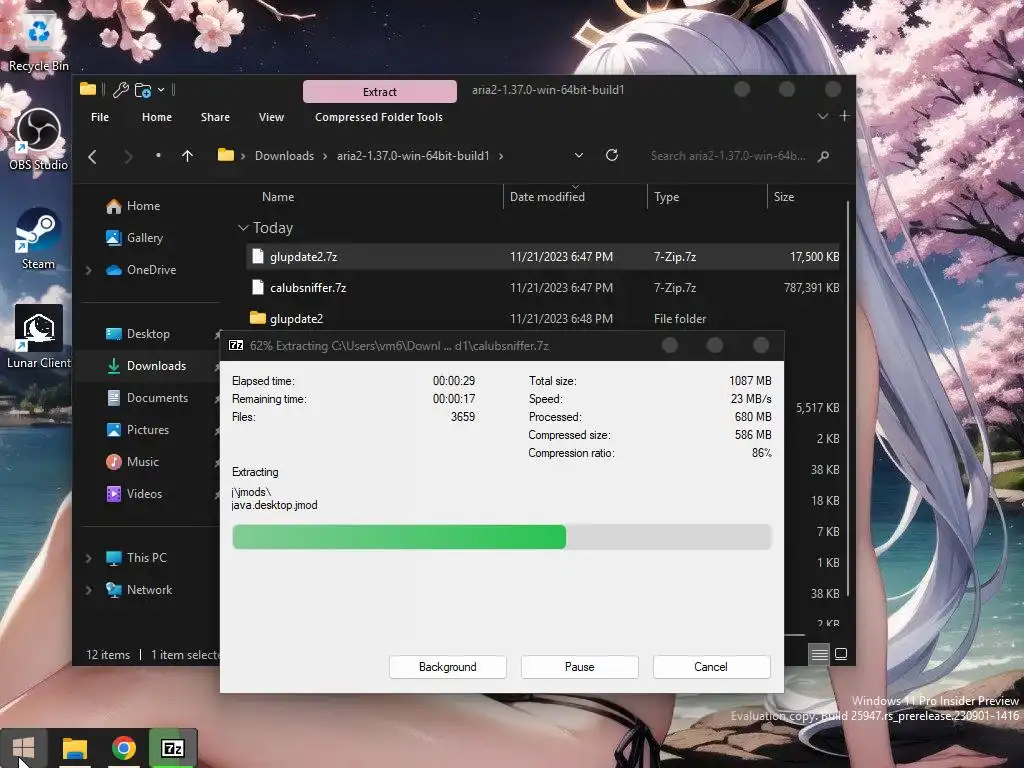Click the Properties wrench icon in title bar

[x=120, y=89]
